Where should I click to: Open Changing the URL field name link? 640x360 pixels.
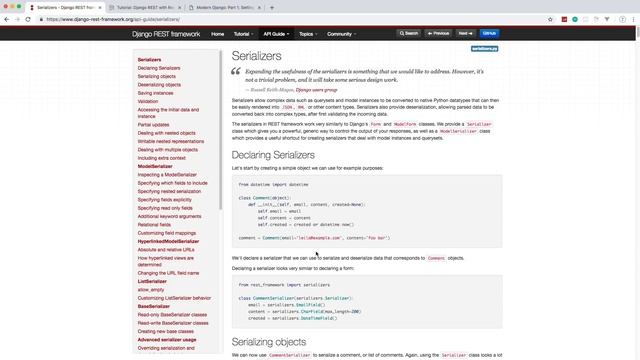coord(169,273)
